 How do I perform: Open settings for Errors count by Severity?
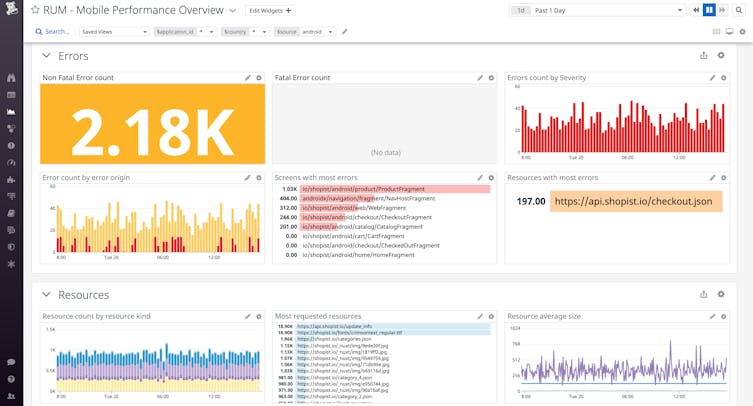click(724, 78)
